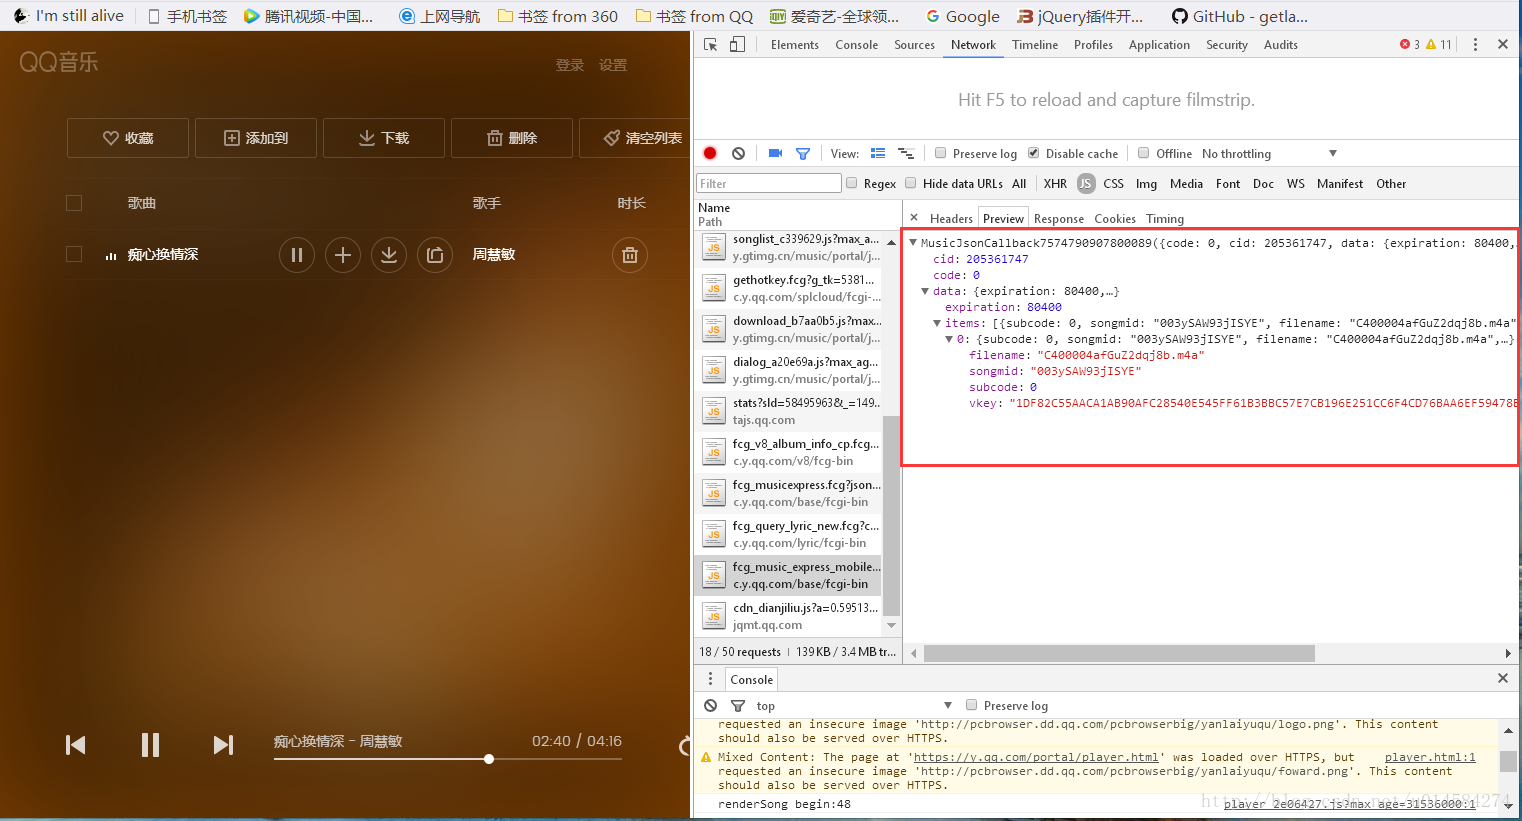
Task: Toggle the capture screenshots camera icon
Action: 775,153
